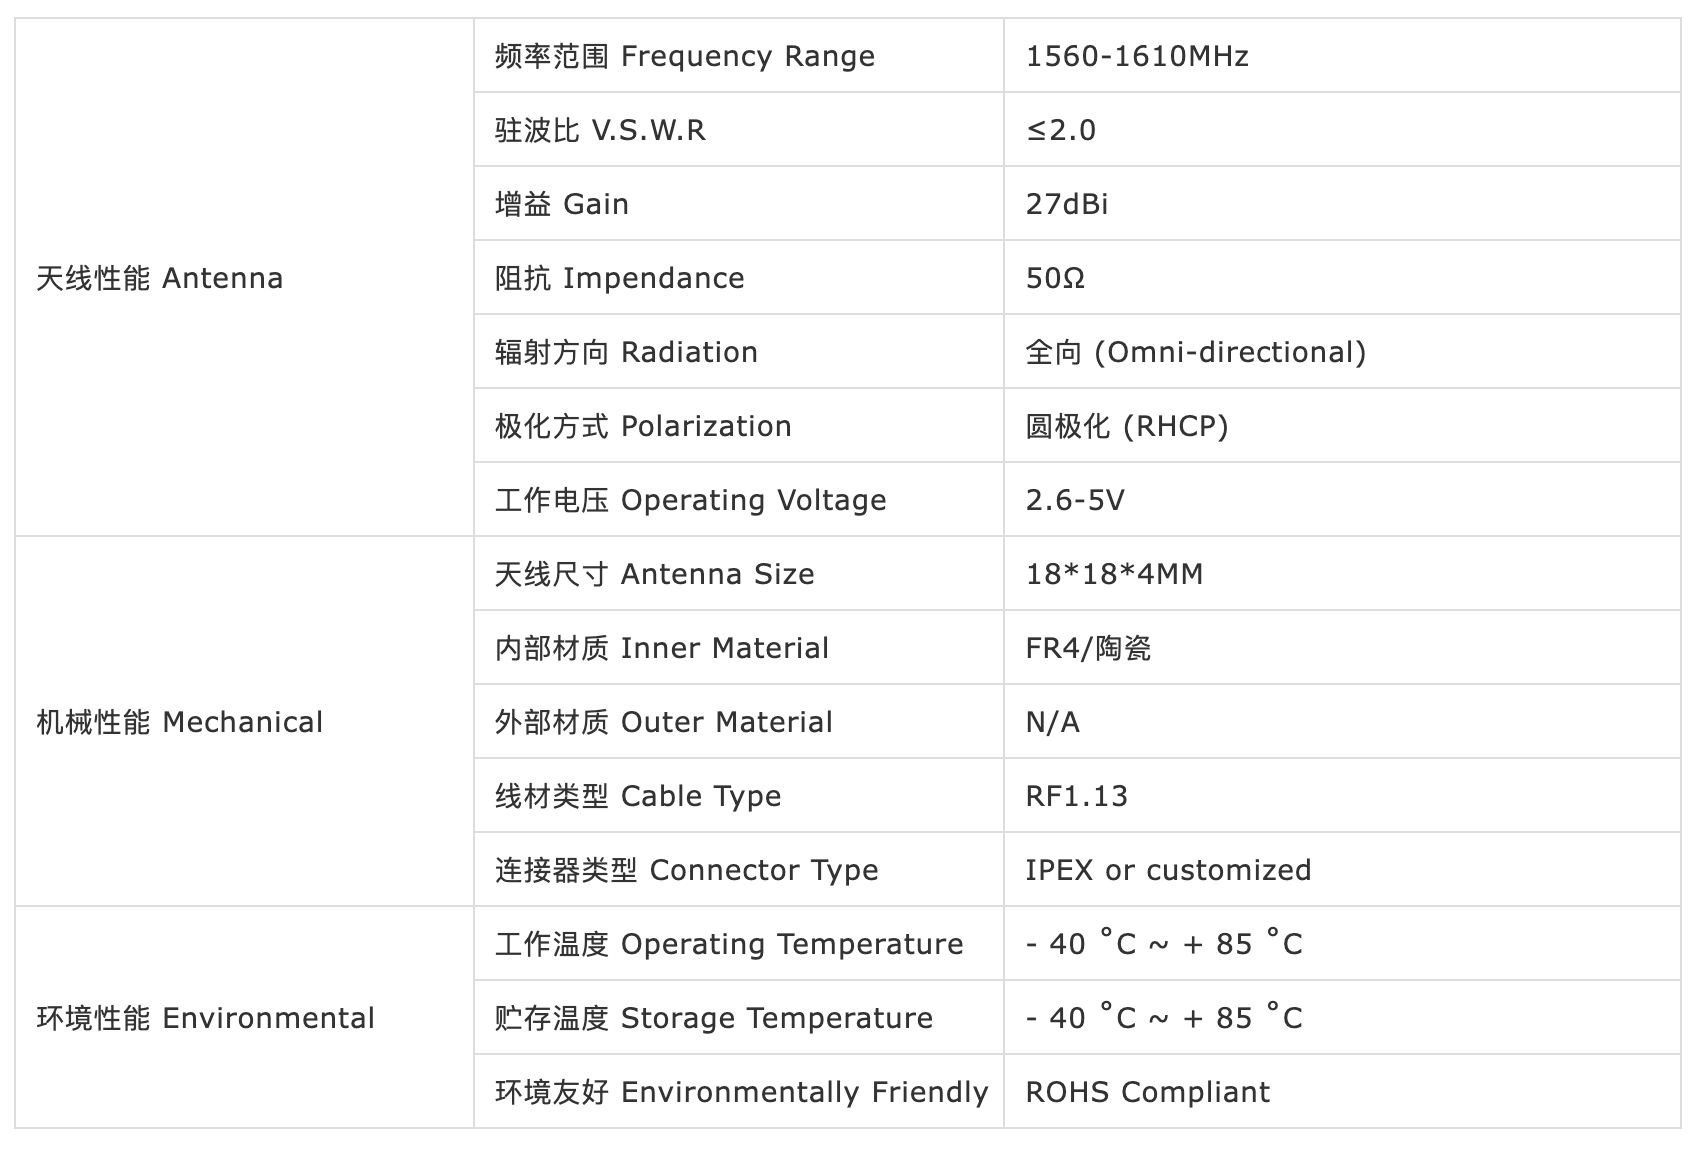Viewport: 1700px width, 1152px height.
Task: Select the Storage Temperature label cell
Action: (738, 1017)
